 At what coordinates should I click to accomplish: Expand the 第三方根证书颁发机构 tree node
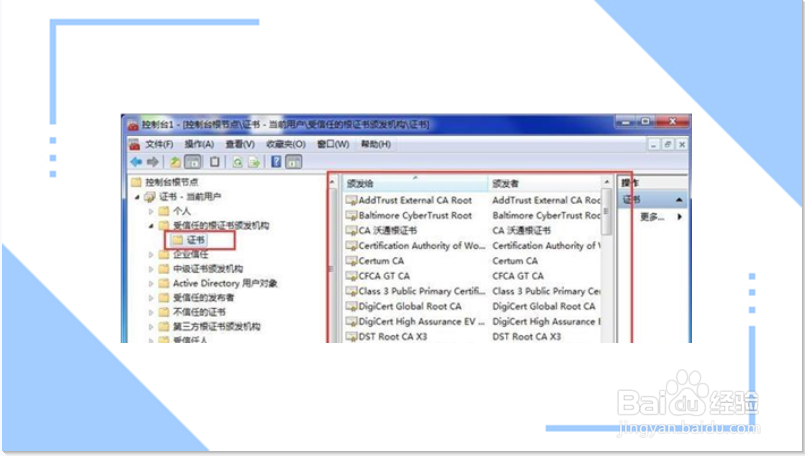pyautogui.click(x=151, y=326)
